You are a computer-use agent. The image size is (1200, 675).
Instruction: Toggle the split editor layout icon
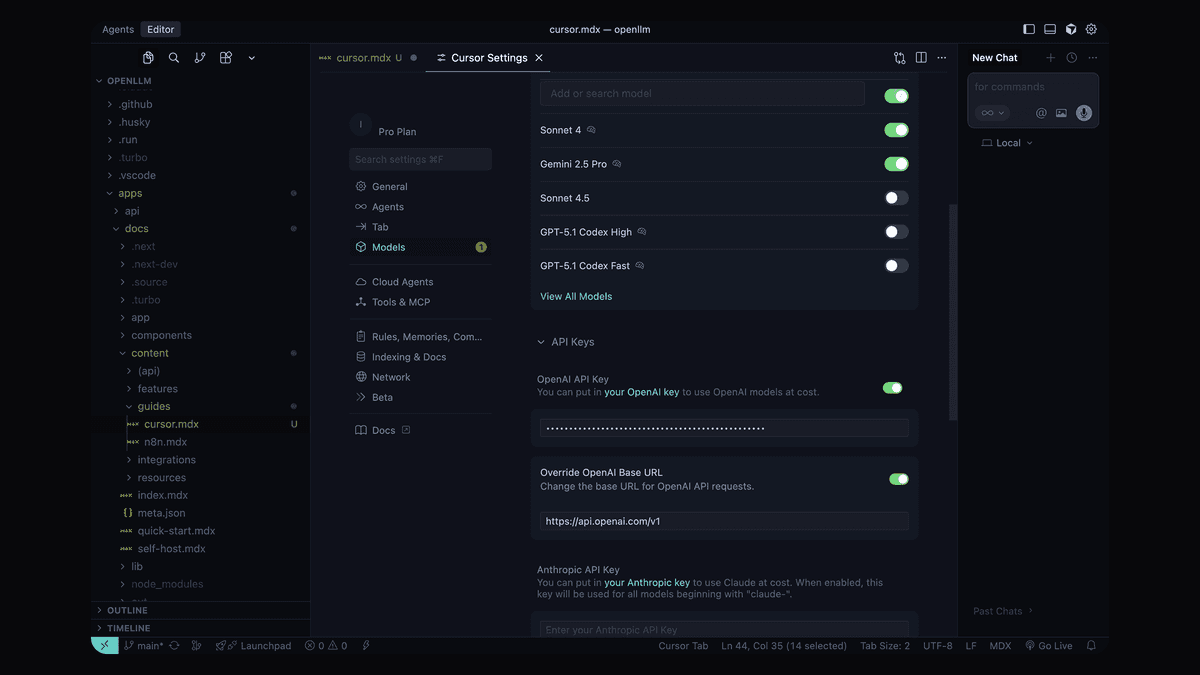click(x=920, y=57)
